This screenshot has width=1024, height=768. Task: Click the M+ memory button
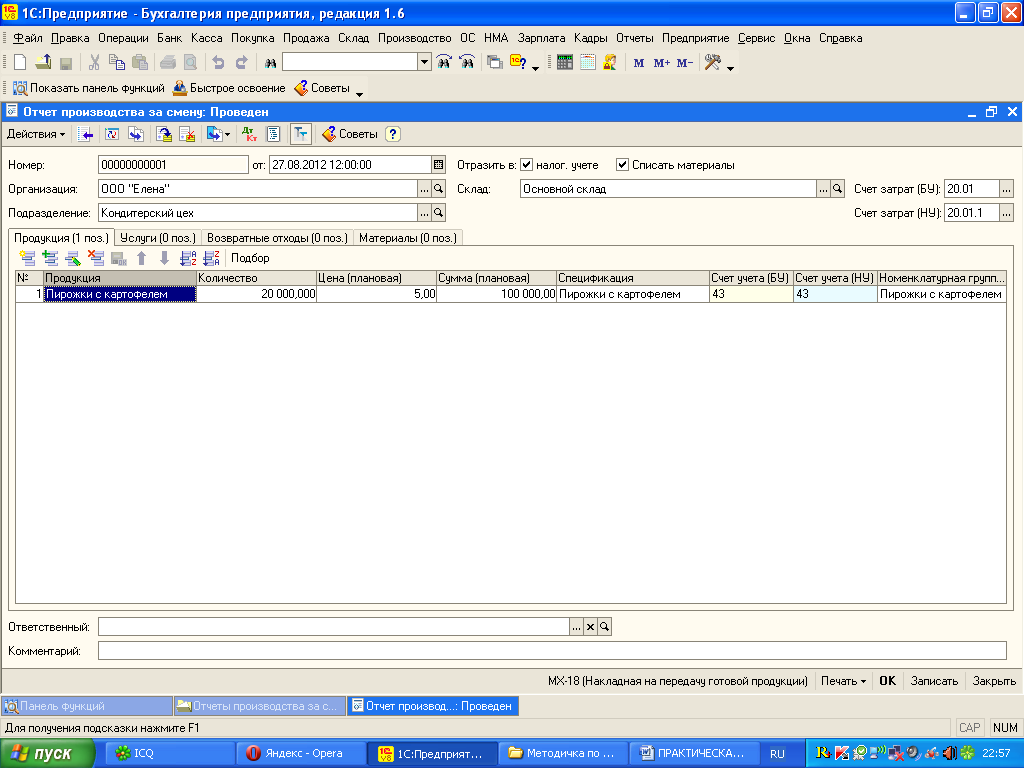coord(662,63)
